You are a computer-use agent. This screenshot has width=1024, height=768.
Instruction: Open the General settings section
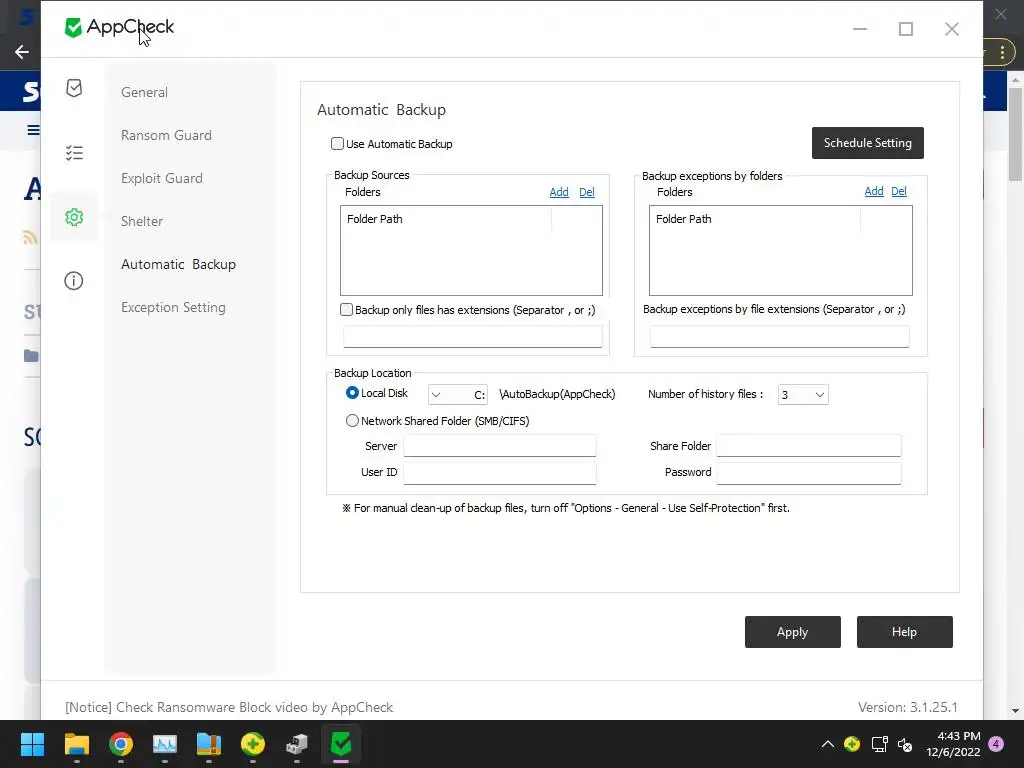click(x=144, y=92)
